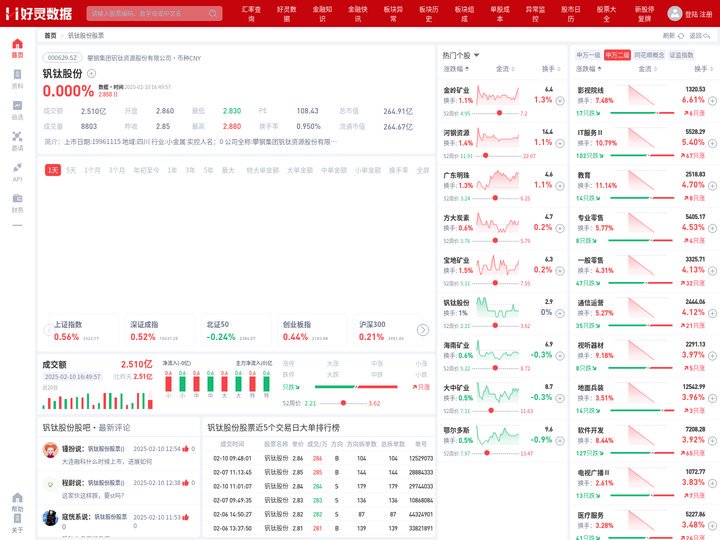This screenshot has width=720, height=540.
Task: Add 广东明珠 using its plus icon
Action: (560, 186)
